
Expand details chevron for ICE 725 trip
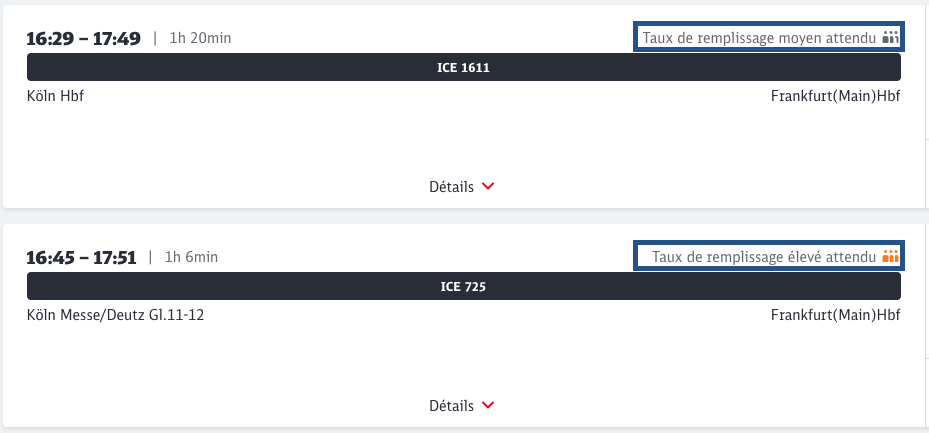click(x=488, y=406)
